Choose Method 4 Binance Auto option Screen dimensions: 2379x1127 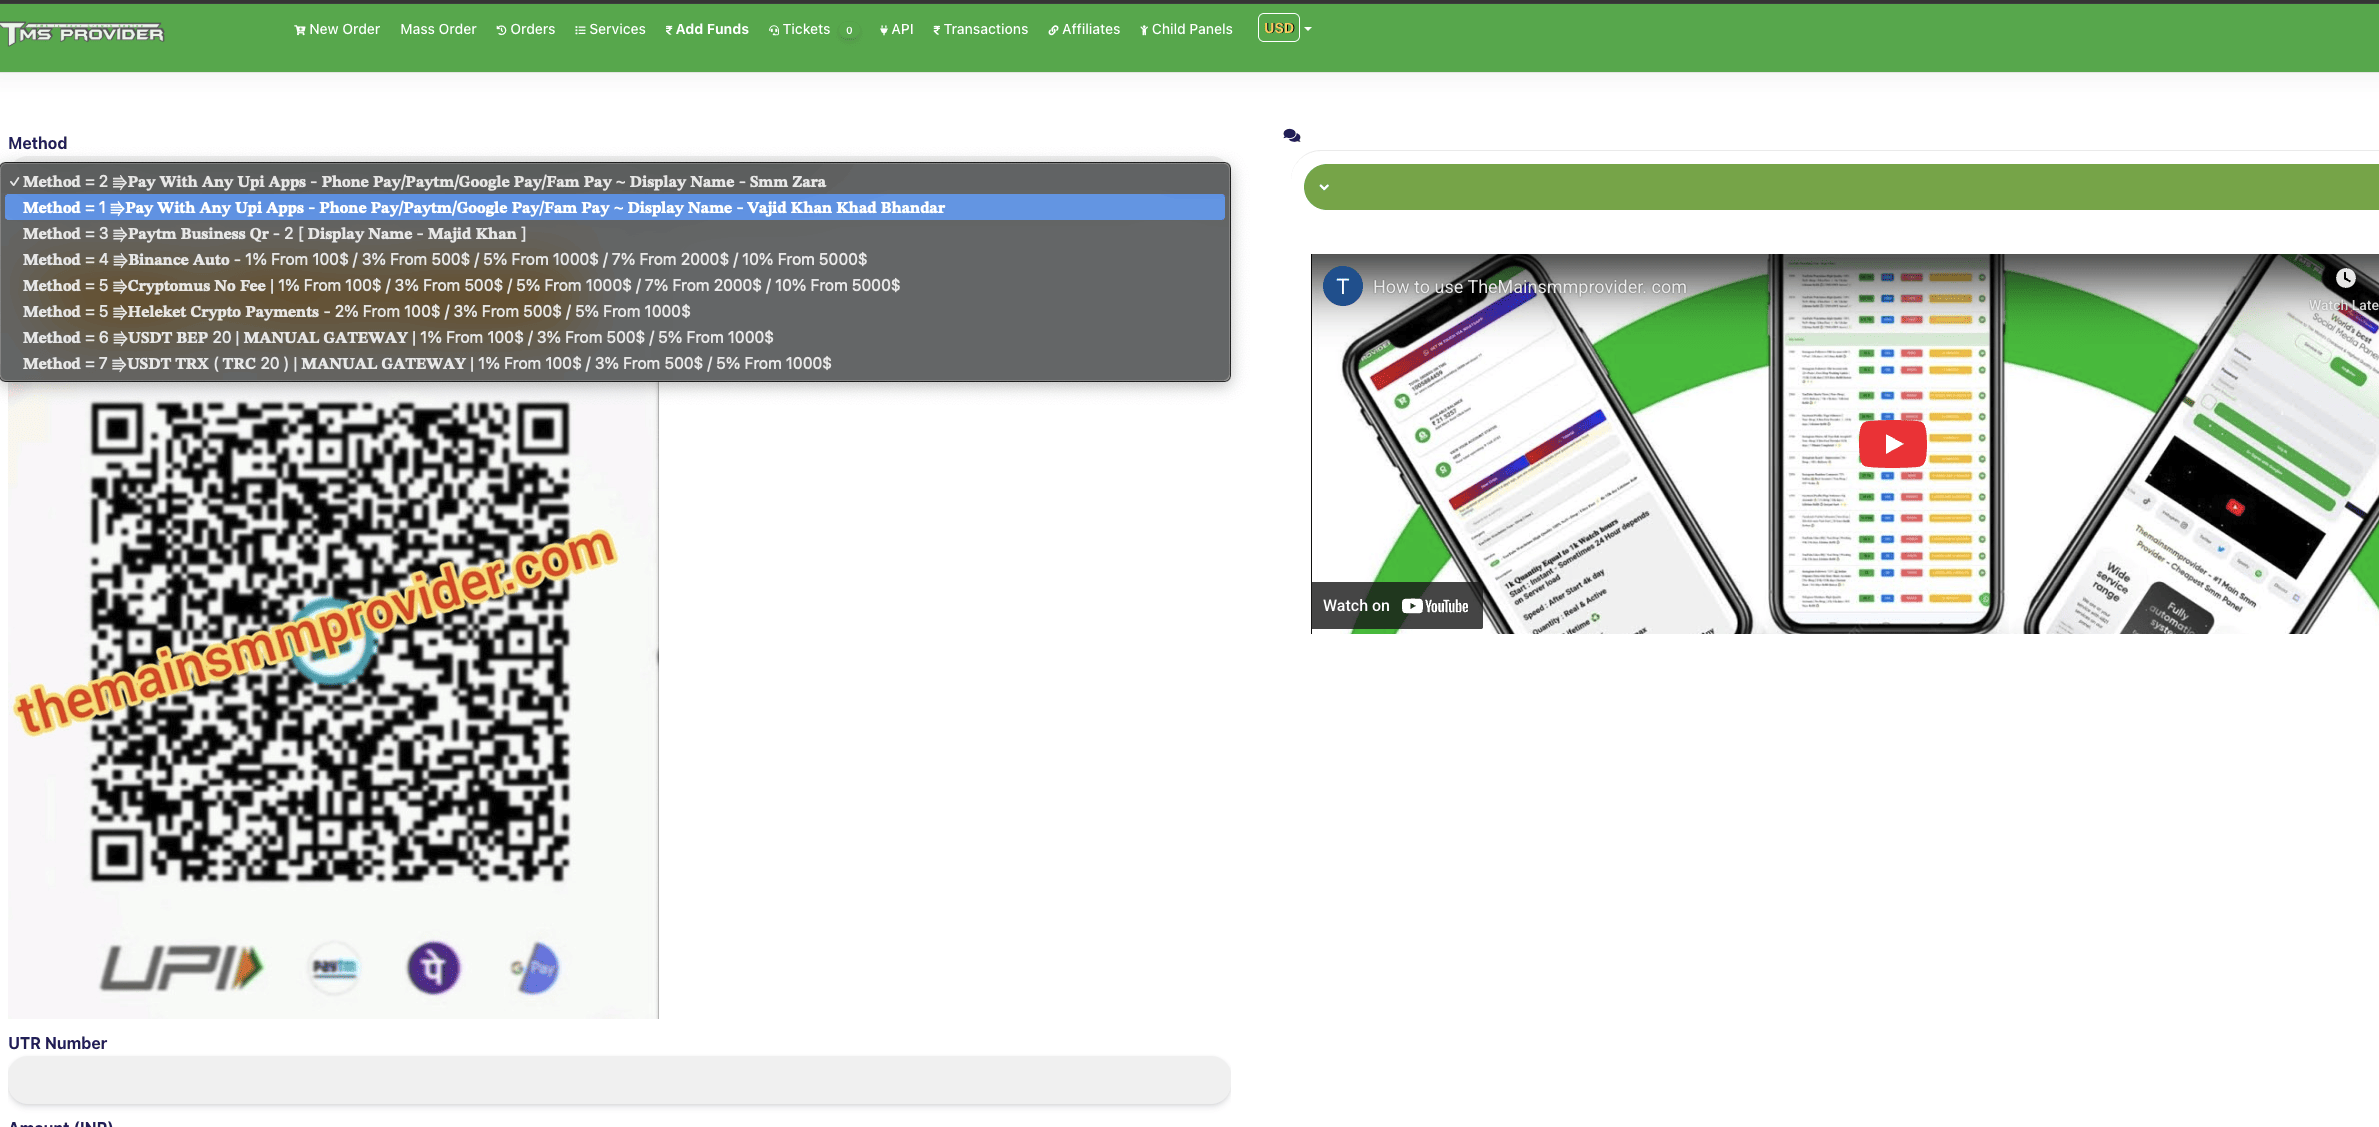[444, 260]
